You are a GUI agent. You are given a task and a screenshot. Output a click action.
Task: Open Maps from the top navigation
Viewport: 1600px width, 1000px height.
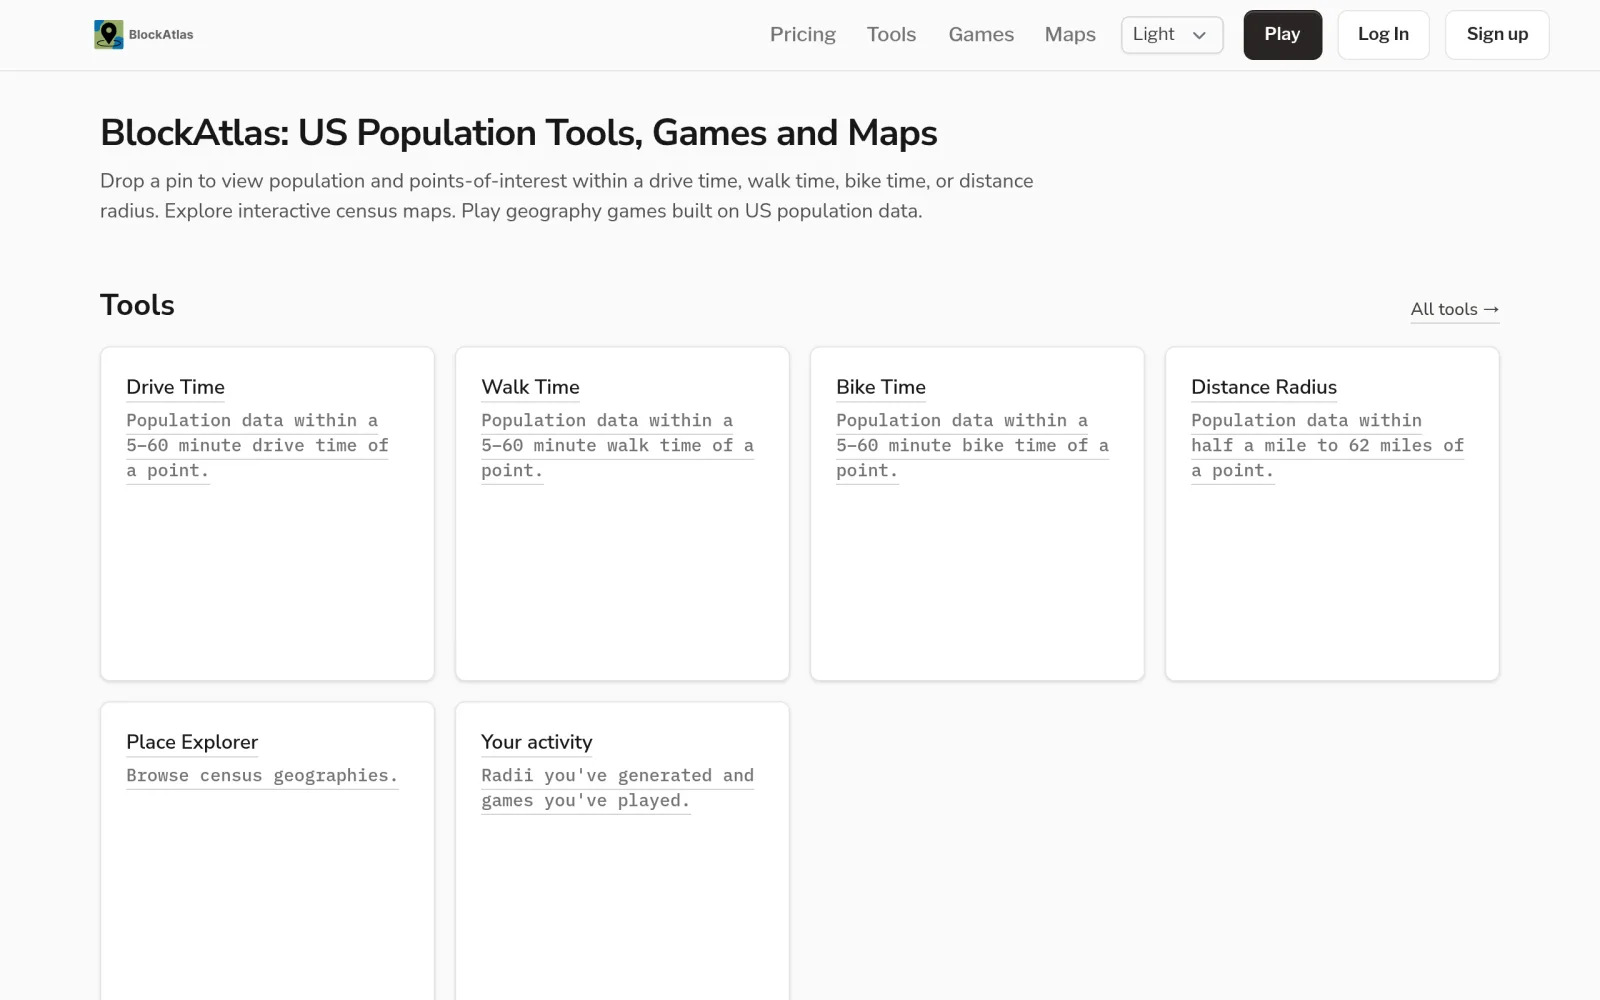pyautogui.click(x=1070, y=35)
